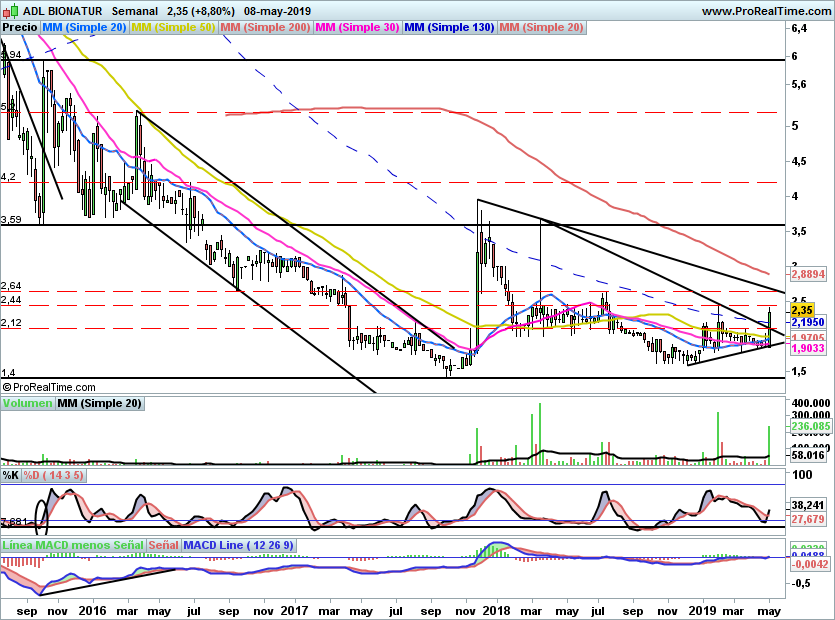Screen dimensions: 835x620
Task: Click the 38,241 stochastic value
Action: pos(808,505)
